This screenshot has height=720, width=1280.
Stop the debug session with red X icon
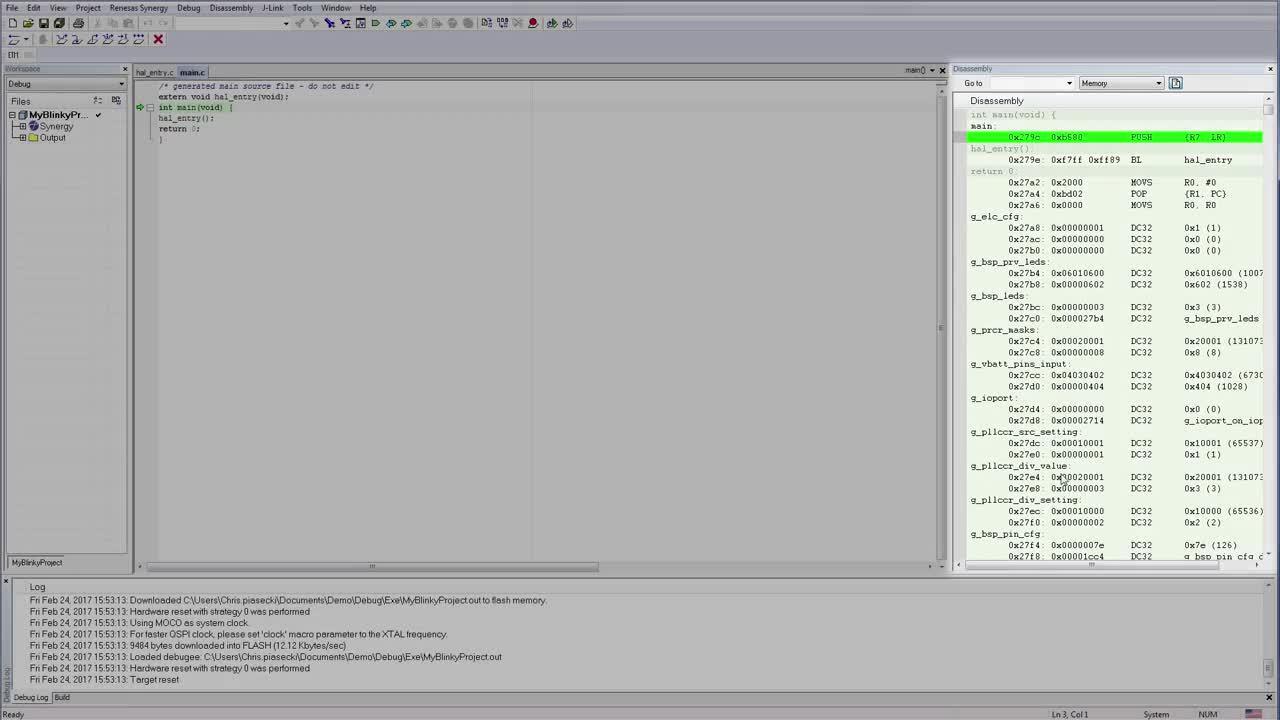158,39
